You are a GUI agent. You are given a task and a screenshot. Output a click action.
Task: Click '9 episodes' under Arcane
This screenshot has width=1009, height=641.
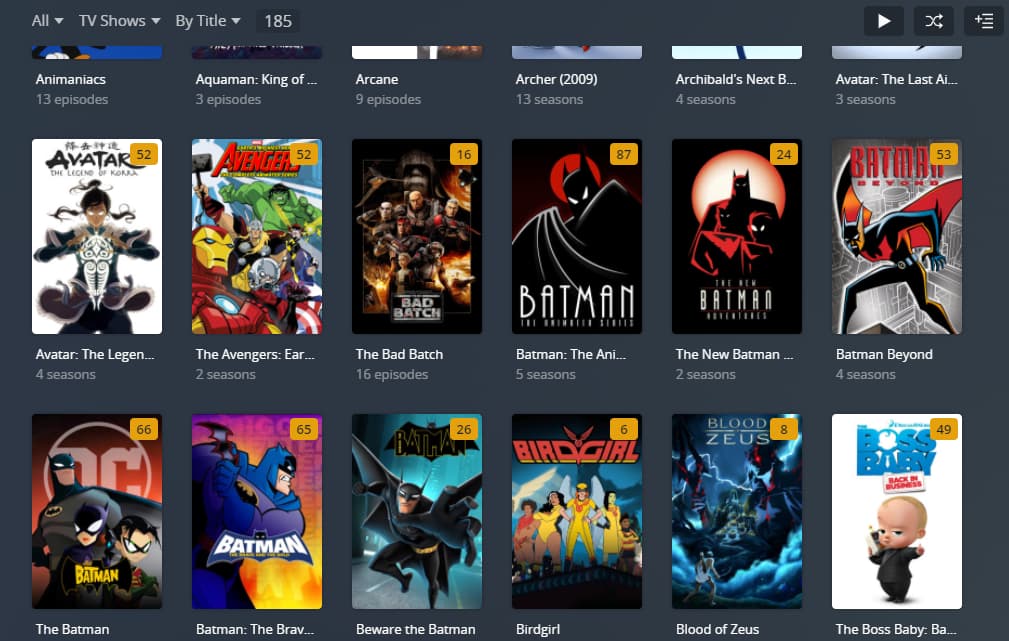(x=388, y=99)
